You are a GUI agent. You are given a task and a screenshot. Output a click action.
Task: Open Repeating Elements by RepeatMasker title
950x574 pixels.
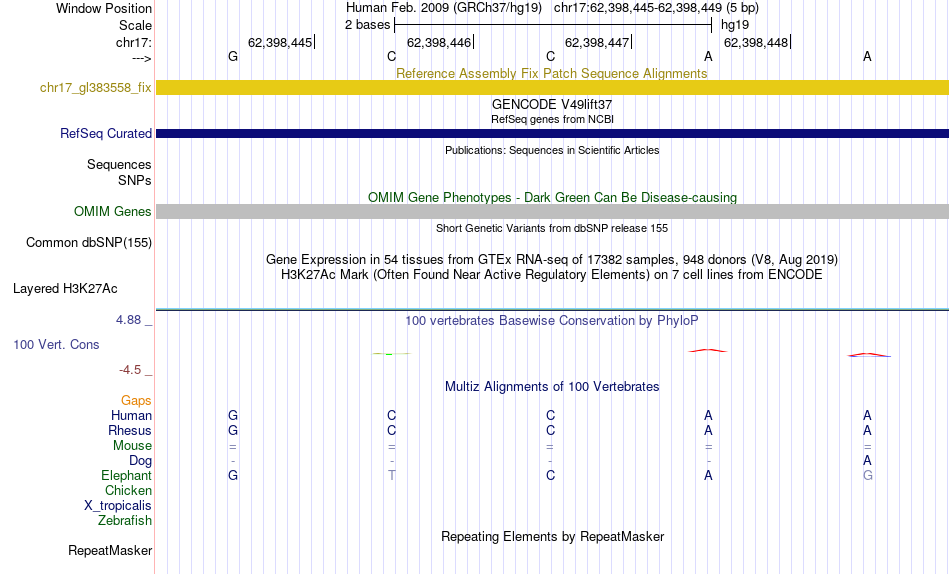pos(553,537)
